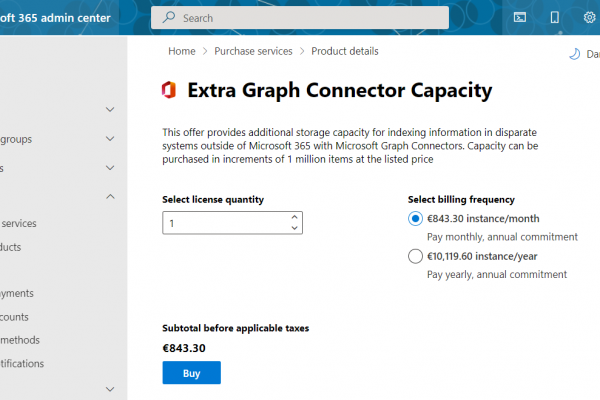Screen dimensions: 600x400
Task: Click the license quantity input field
Action: tap(225, 223)
